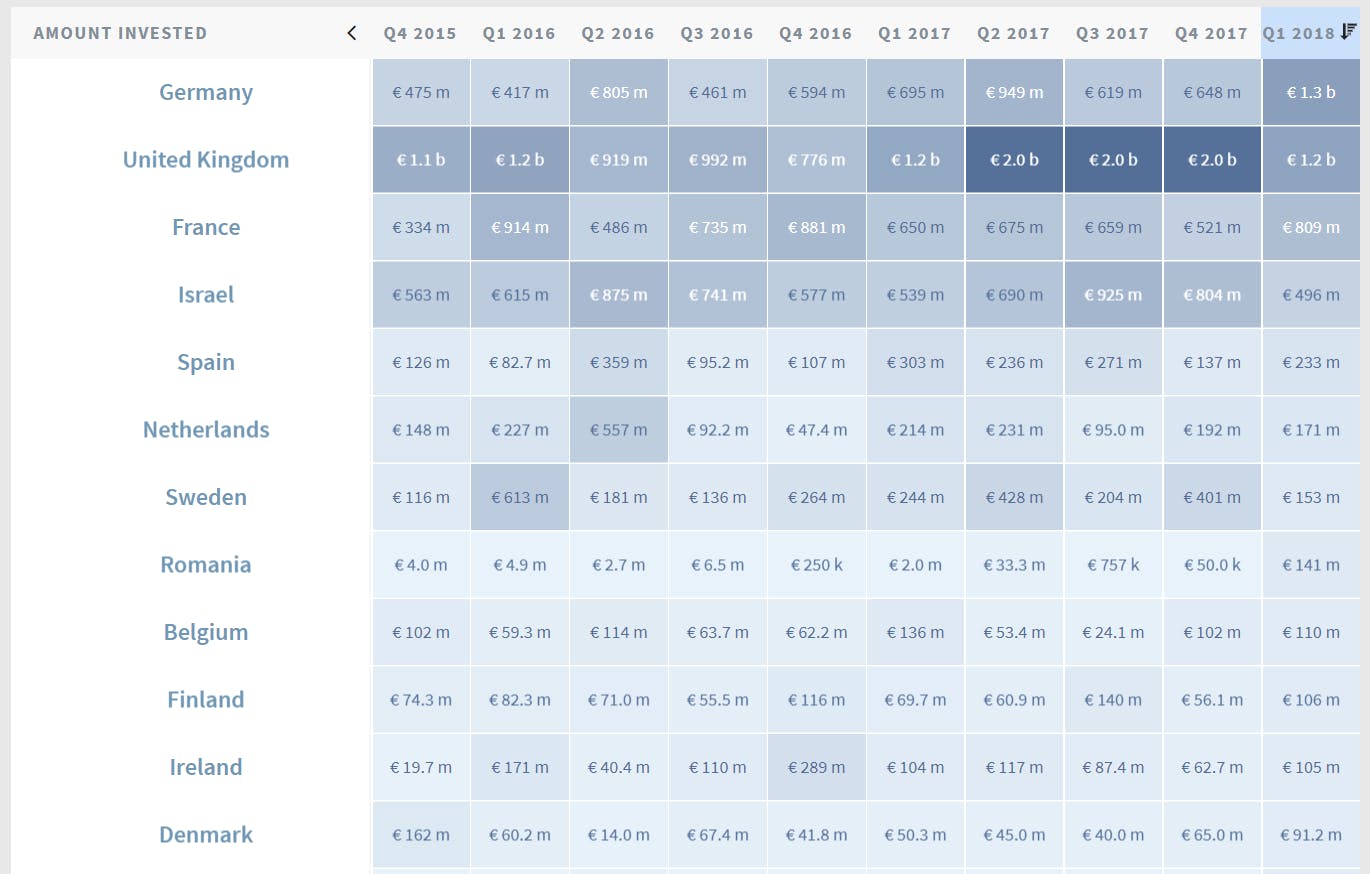Viewport: 1370px width, 874px height.
Task: Click Ireland's €289 m Q4 2016 cell
Action: point(816,767)
